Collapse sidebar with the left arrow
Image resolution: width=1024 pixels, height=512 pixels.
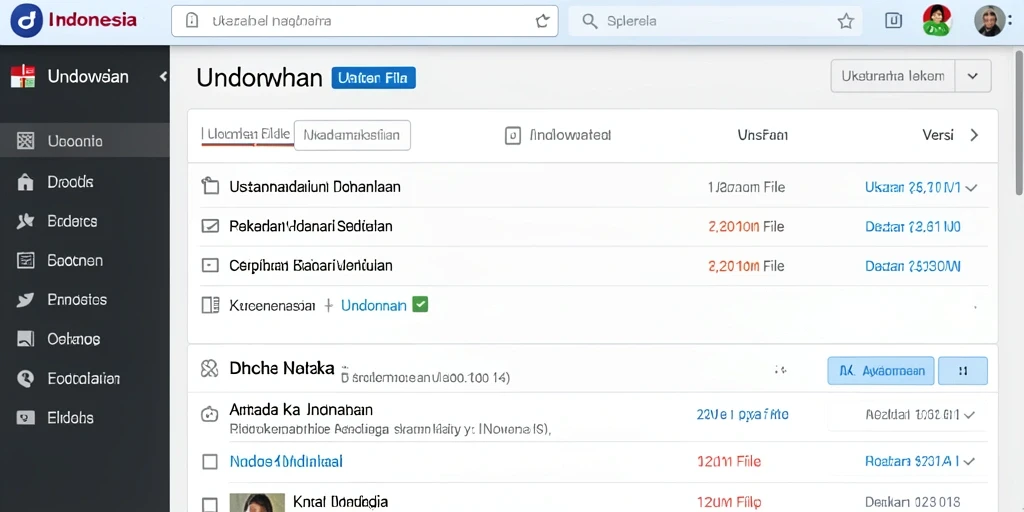(x=163, y=77)
